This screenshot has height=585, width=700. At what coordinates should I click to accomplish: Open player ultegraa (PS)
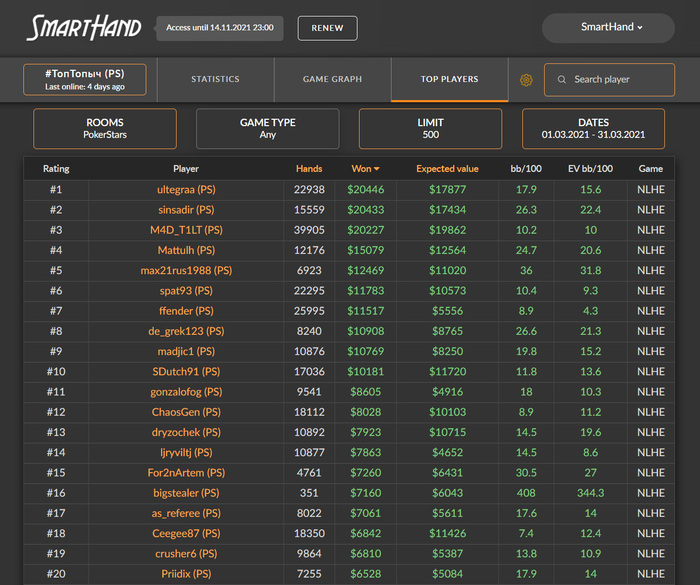[186, 190]
